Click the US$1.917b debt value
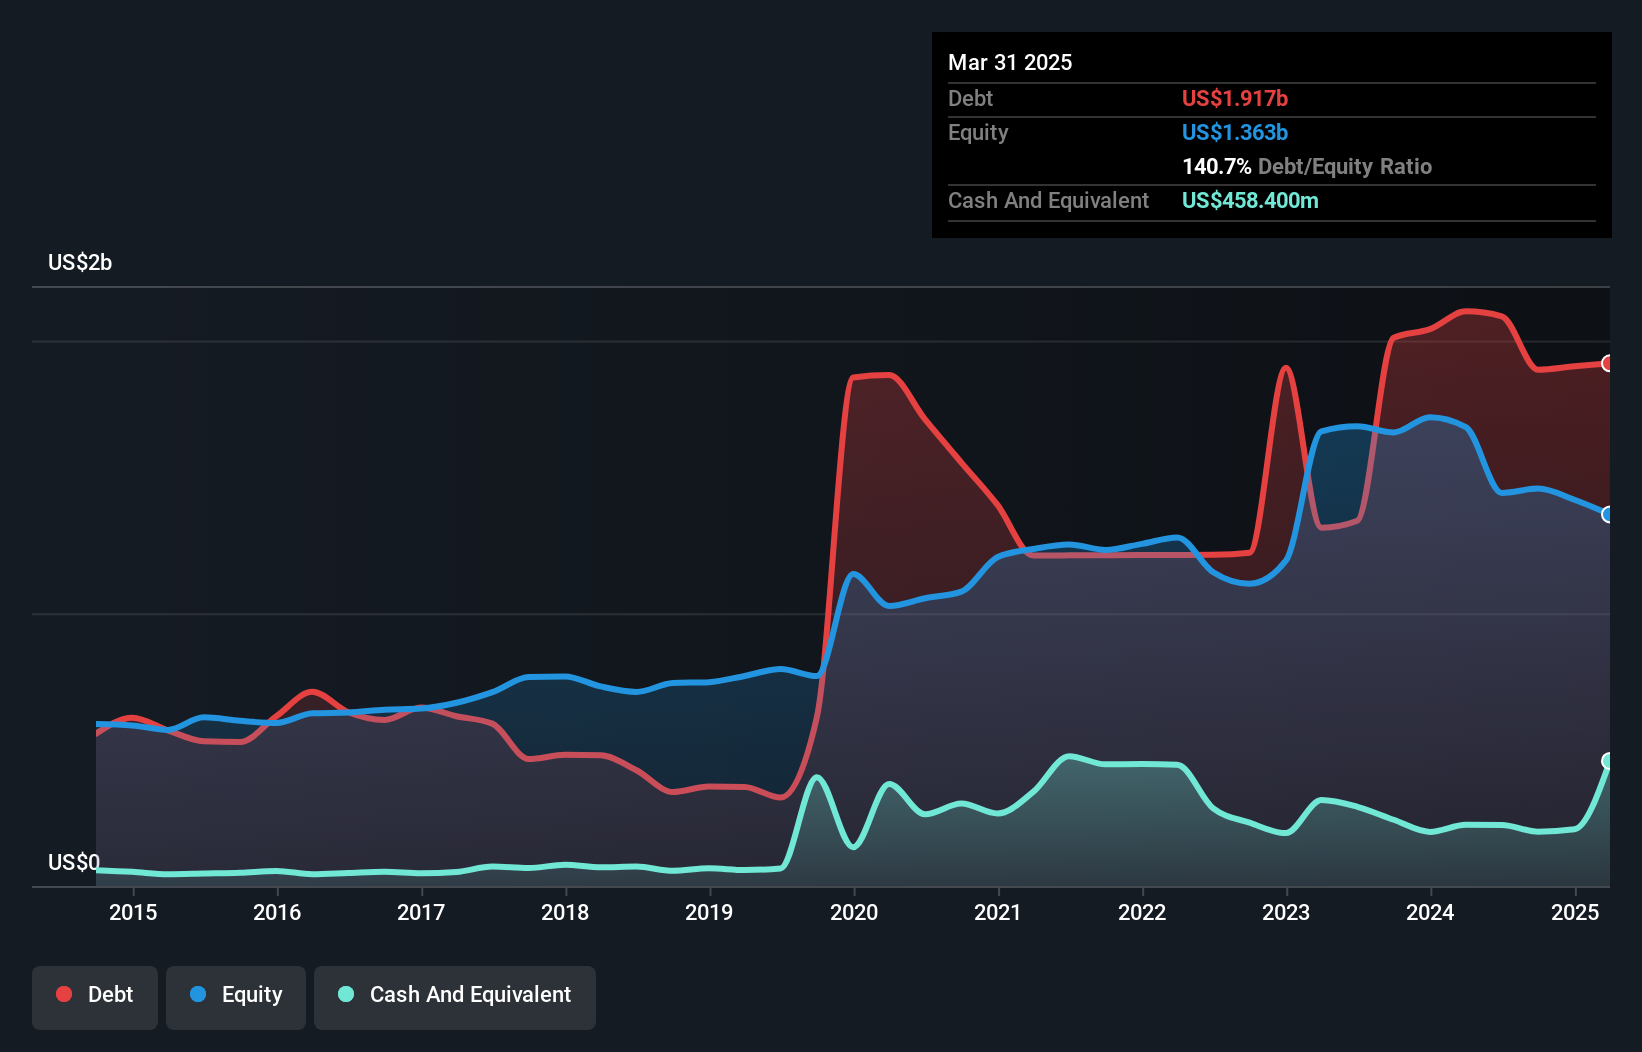The width and height of the screenshot is (1642, 1052). pos(1235,98)
